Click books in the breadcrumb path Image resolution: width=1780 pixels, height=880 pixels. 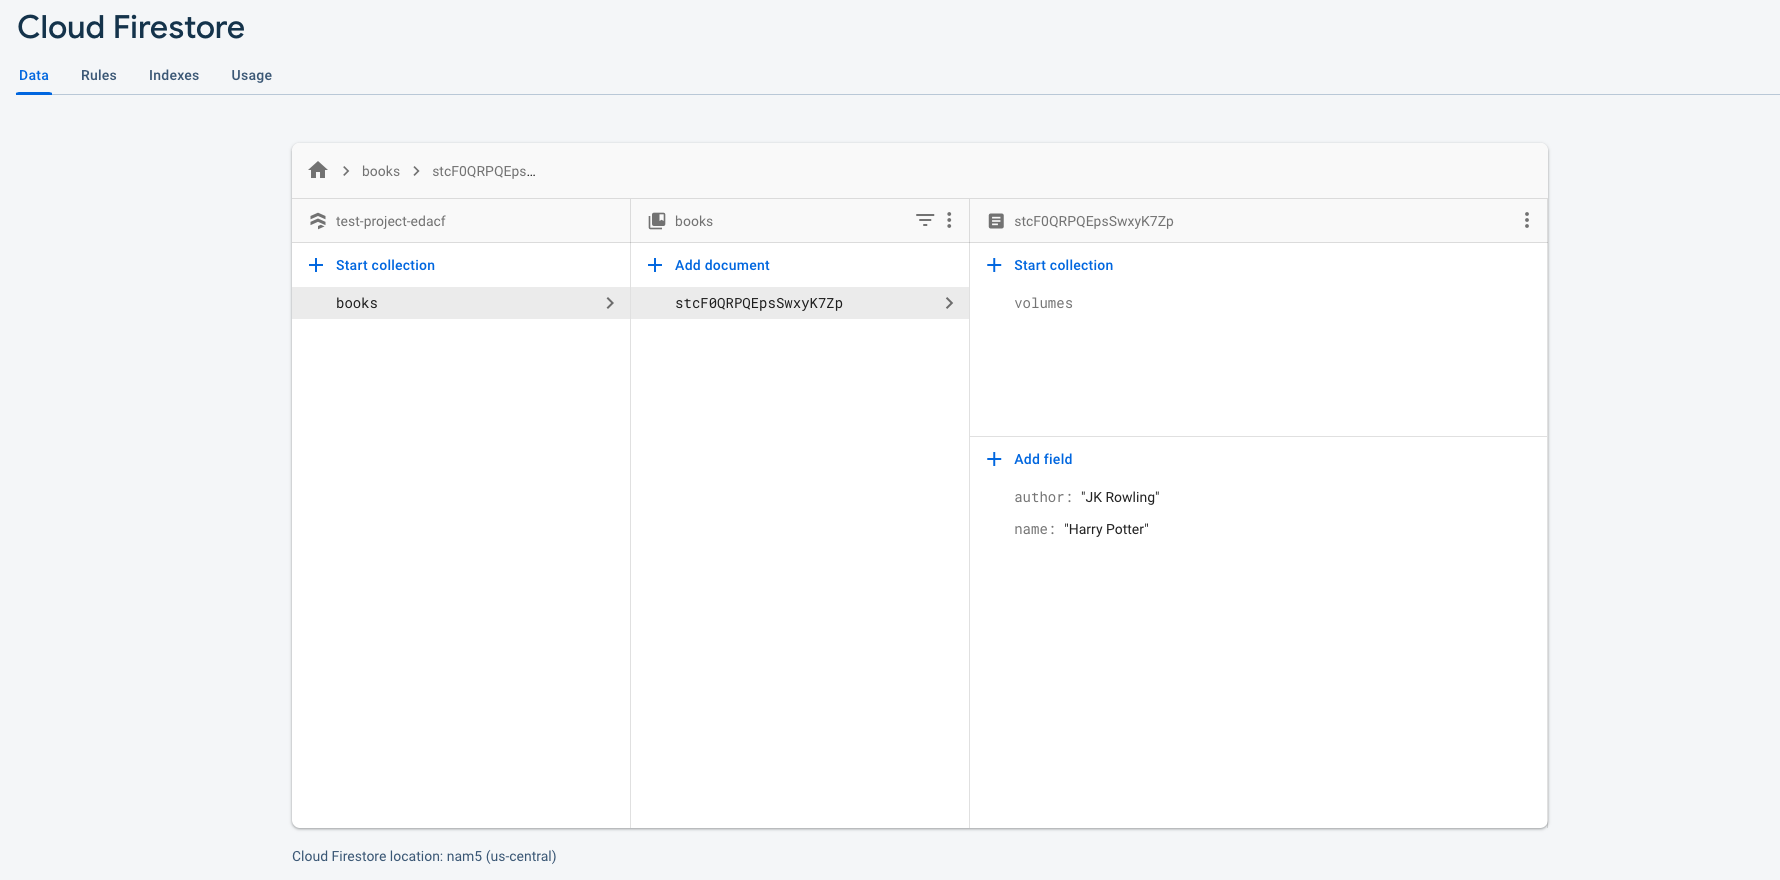380,171
